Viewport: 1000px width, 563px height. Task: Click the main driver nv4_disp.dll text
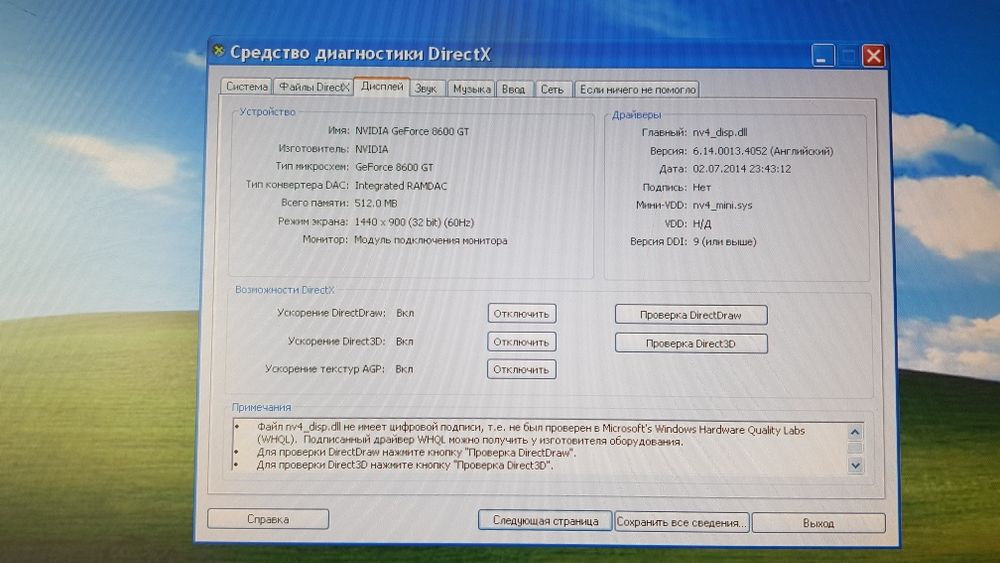click(x=720, y=133)
